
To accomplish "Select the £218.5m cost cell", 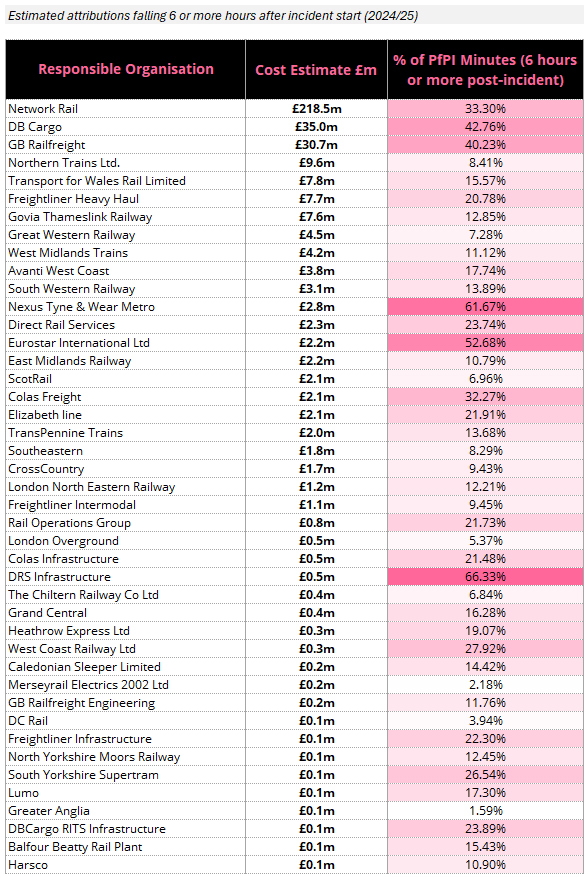I will pyautogui.click(x=316, y=109).
